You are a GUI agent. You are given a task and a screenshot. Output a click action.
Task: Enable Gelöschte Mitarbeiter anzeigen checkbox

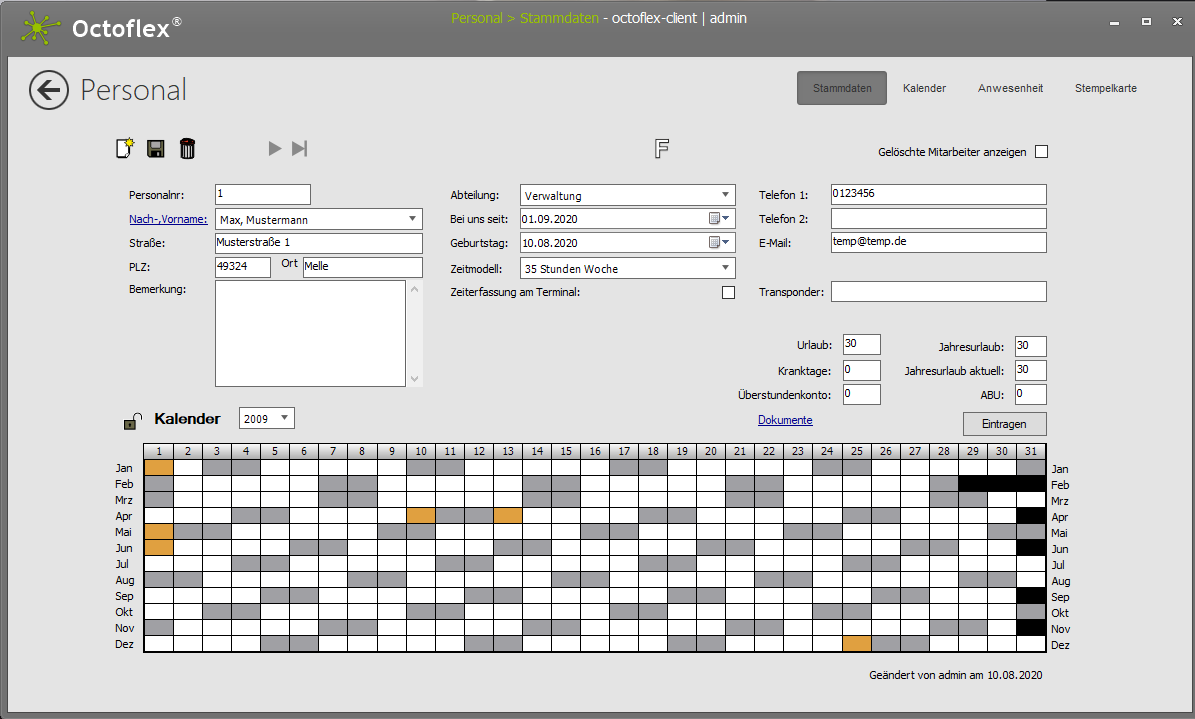1041,152
